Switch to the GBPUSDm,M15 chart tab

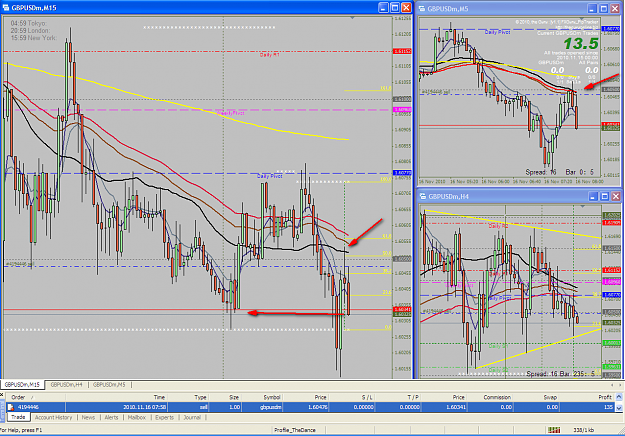coord(22,385)
